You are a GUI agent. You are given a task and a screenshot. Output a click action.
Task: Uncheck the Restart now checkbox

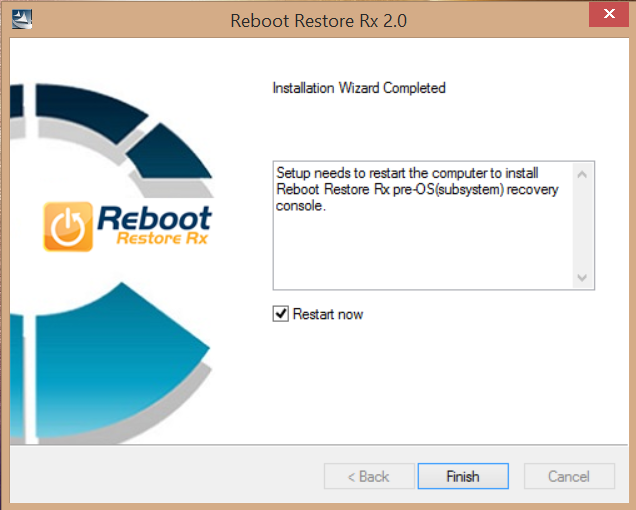(x=280, y=314)
